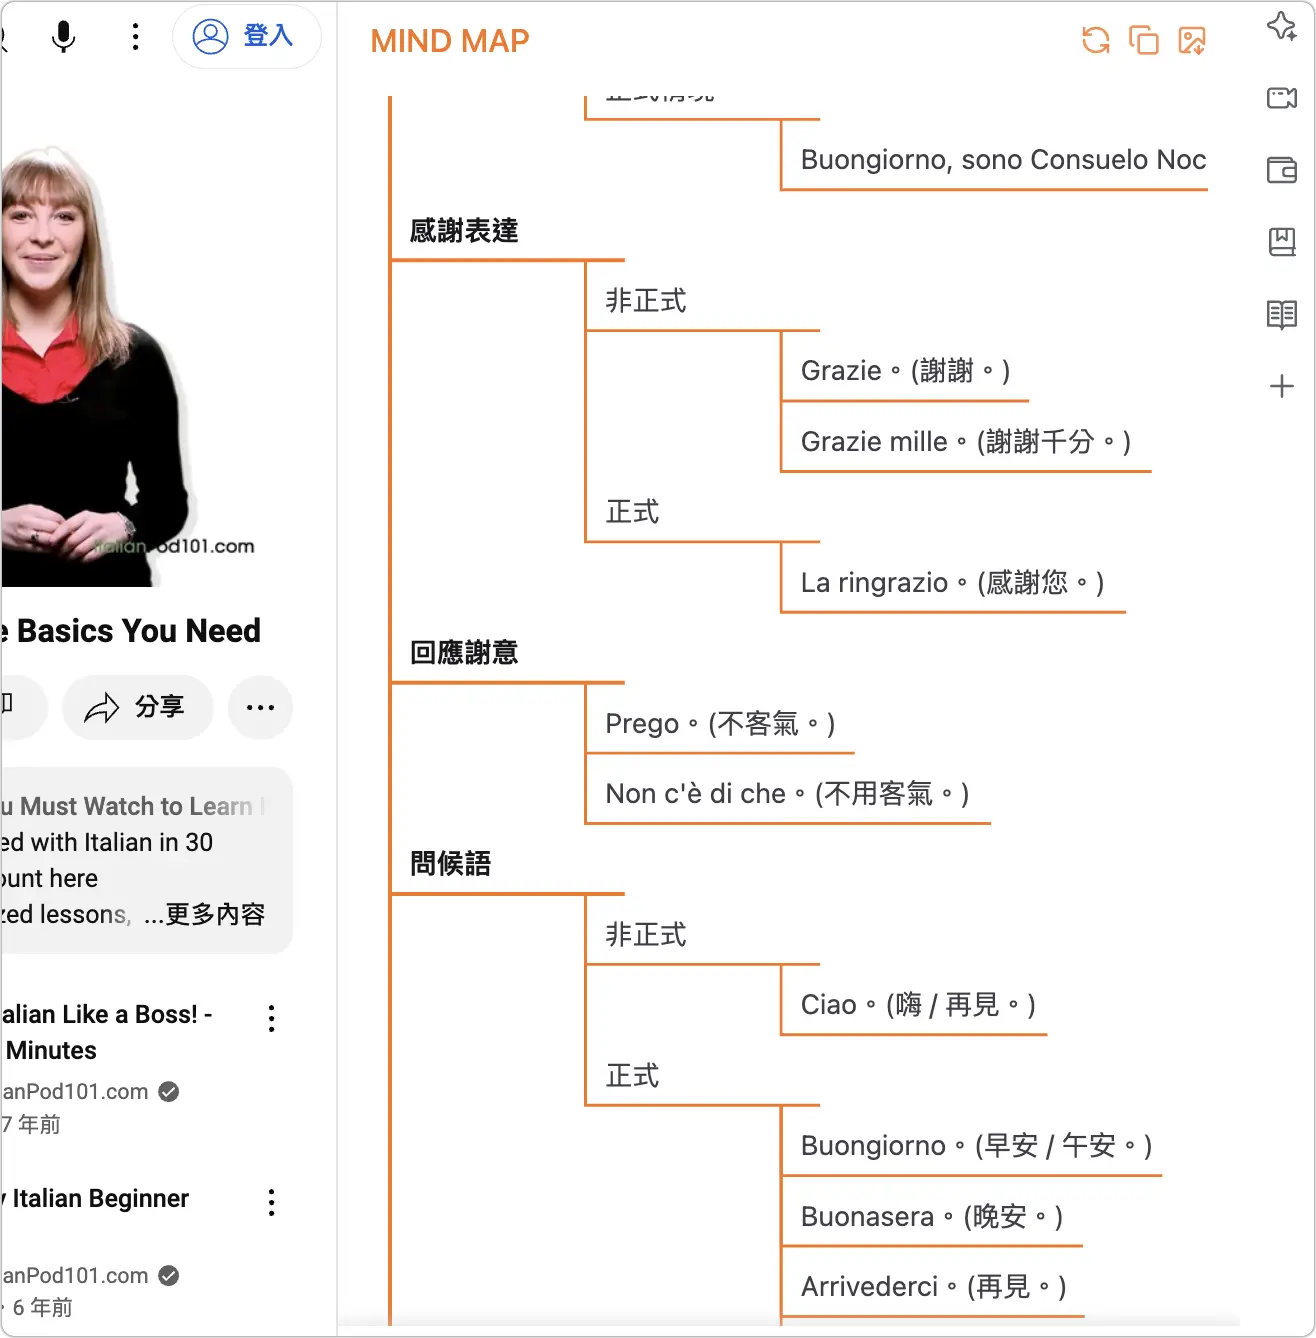Select the La ringrazio。(感謝您。) node

tap(952, 583)
